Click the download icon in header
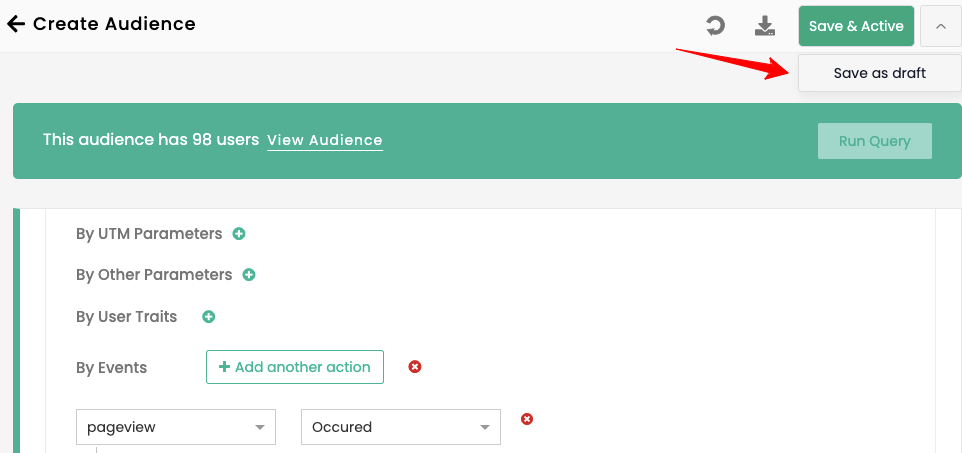This screenshot has height=453, width=962. click(765, 26)
